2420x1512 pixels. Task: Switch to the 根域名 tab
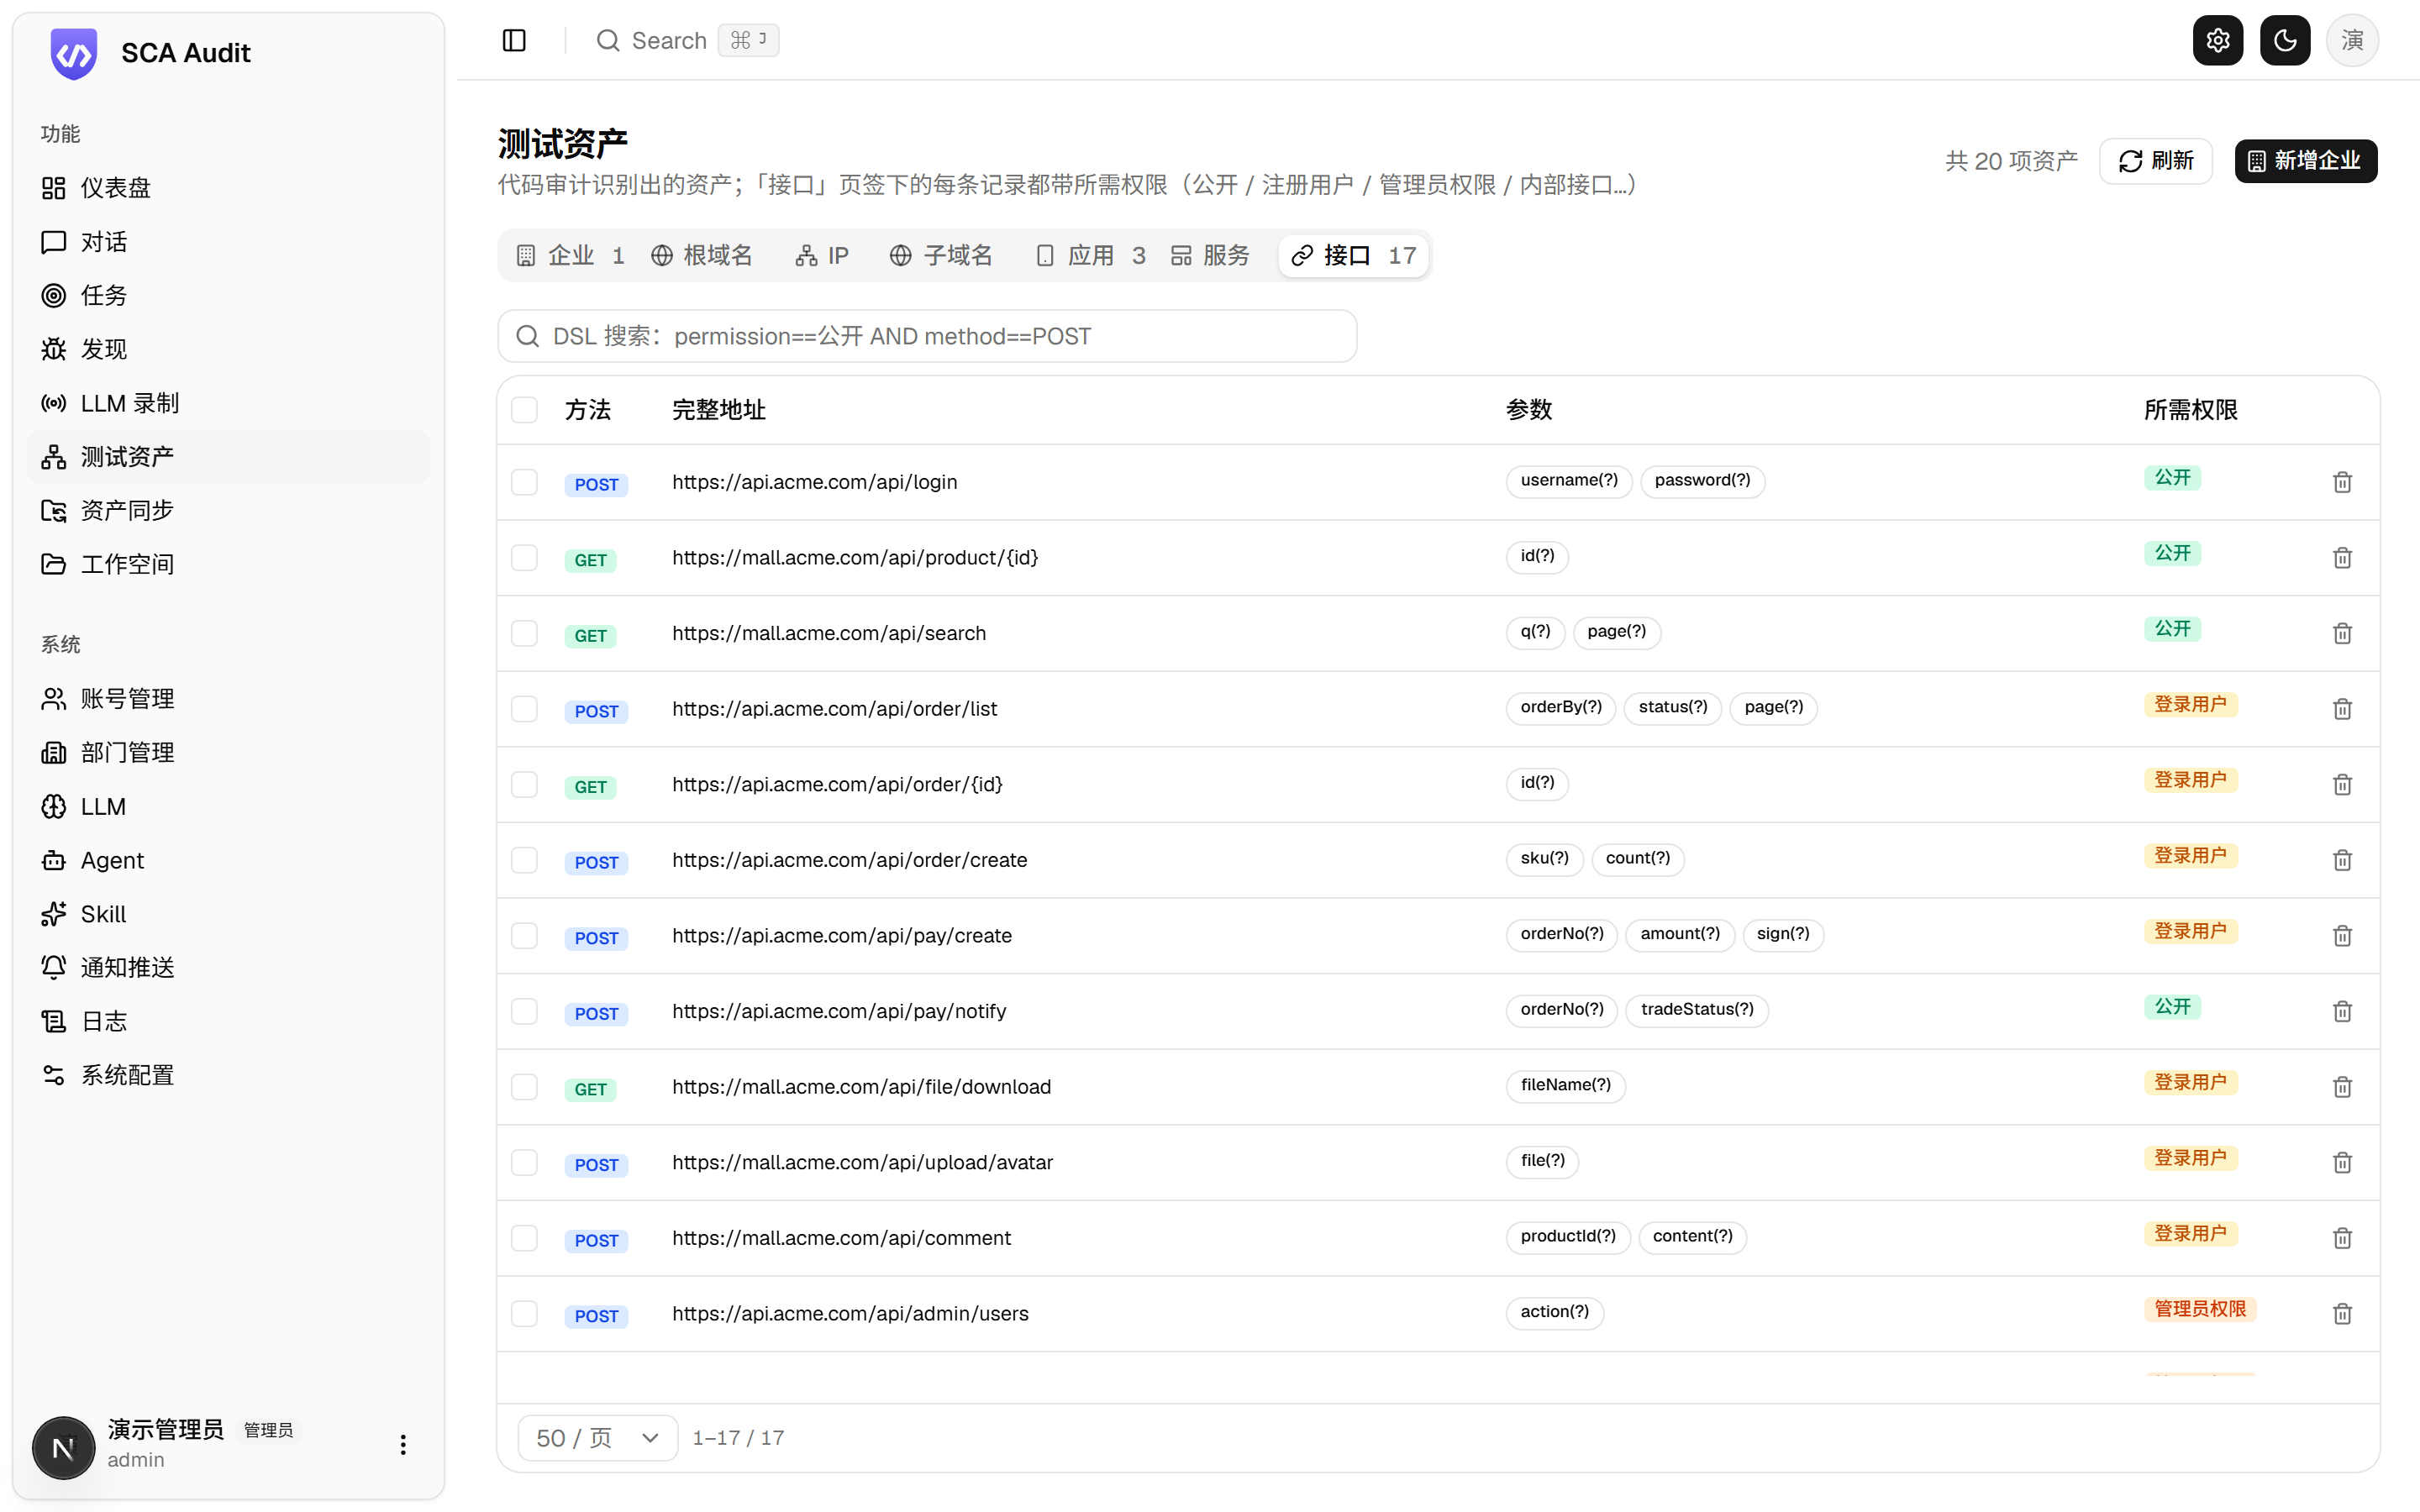(x=703, y=255)
